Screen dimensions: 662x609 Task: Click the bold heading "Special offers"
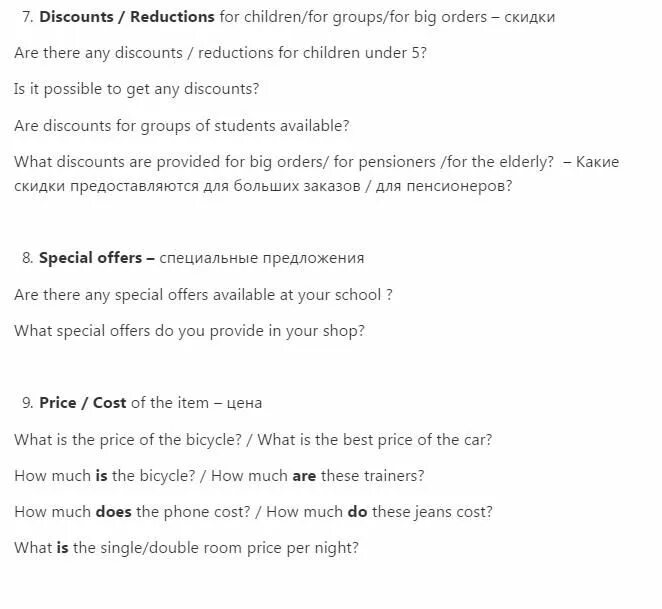pyautogui.click(x=97, y=258)
